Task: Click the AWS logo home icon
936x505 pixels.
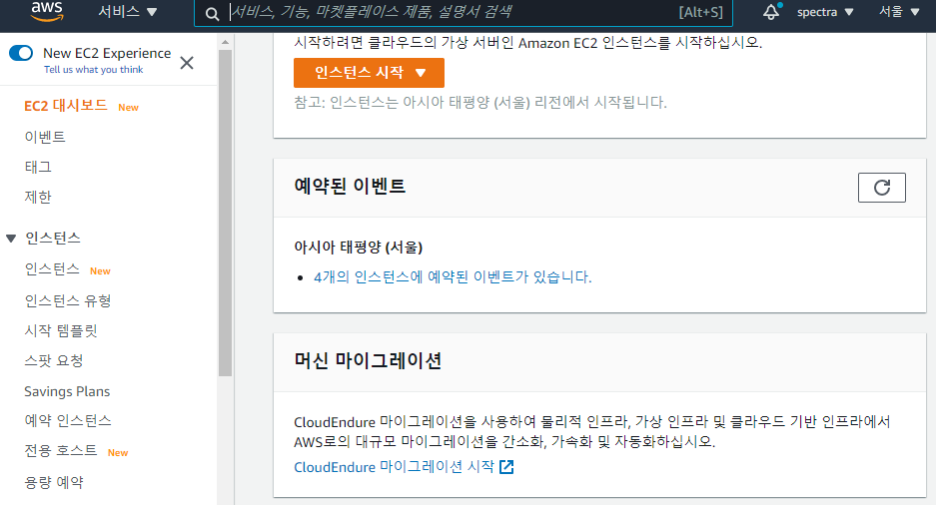Action: click(47, 11)
